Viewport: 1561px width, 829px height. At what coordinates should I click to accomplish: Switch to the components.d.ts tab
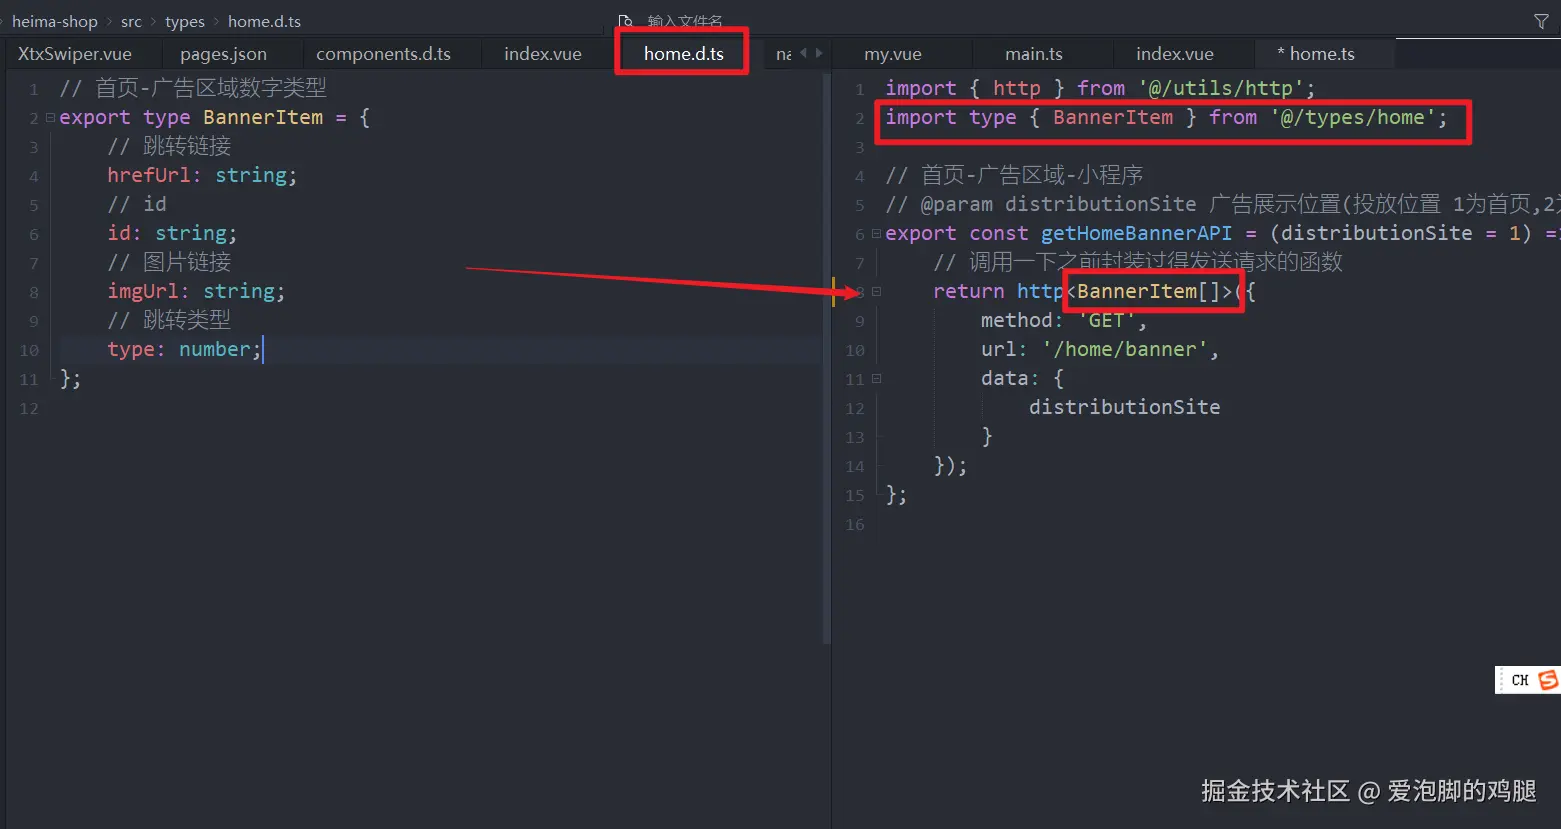click(x=383, y=54)
